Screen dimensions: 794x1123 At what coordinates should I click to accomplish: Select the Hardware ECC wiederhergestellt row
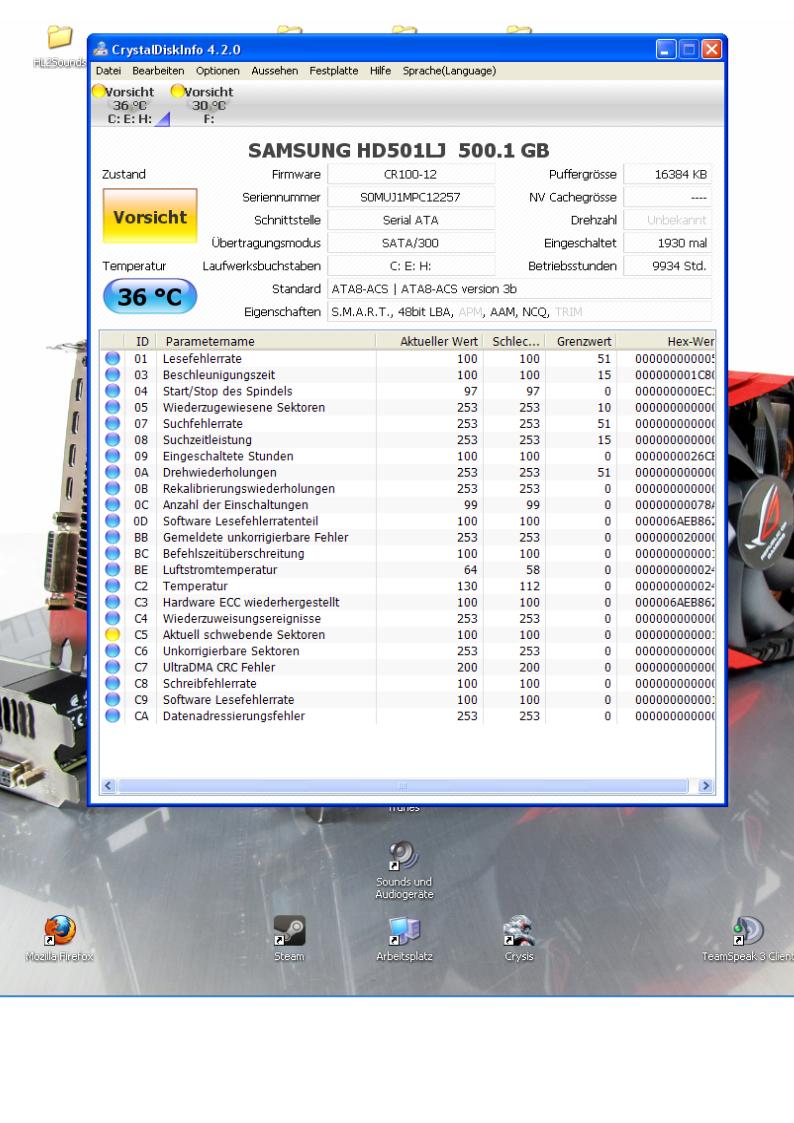[407, 602]
